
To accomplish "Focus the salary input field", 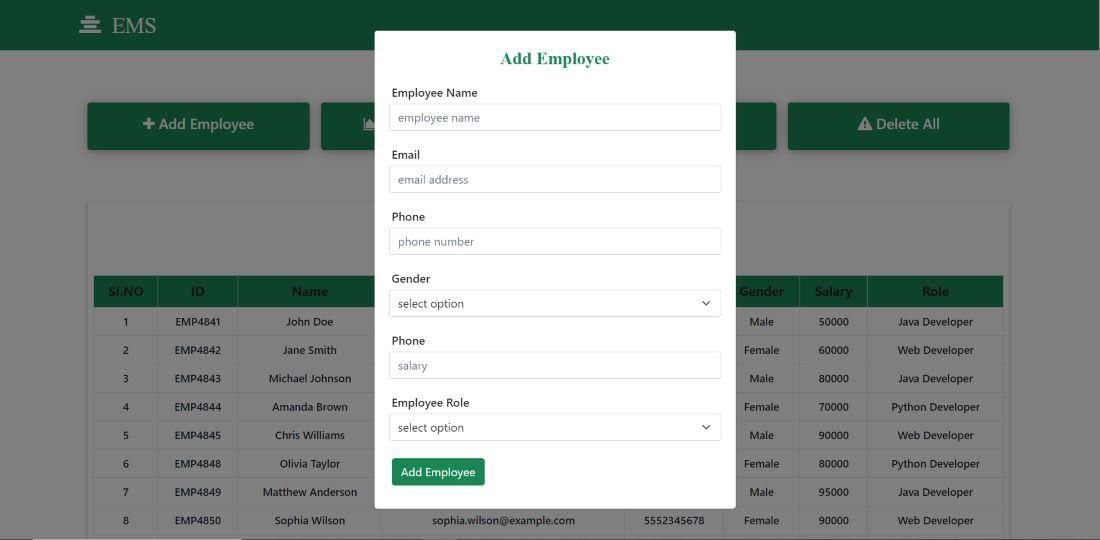I will point(555,365).
